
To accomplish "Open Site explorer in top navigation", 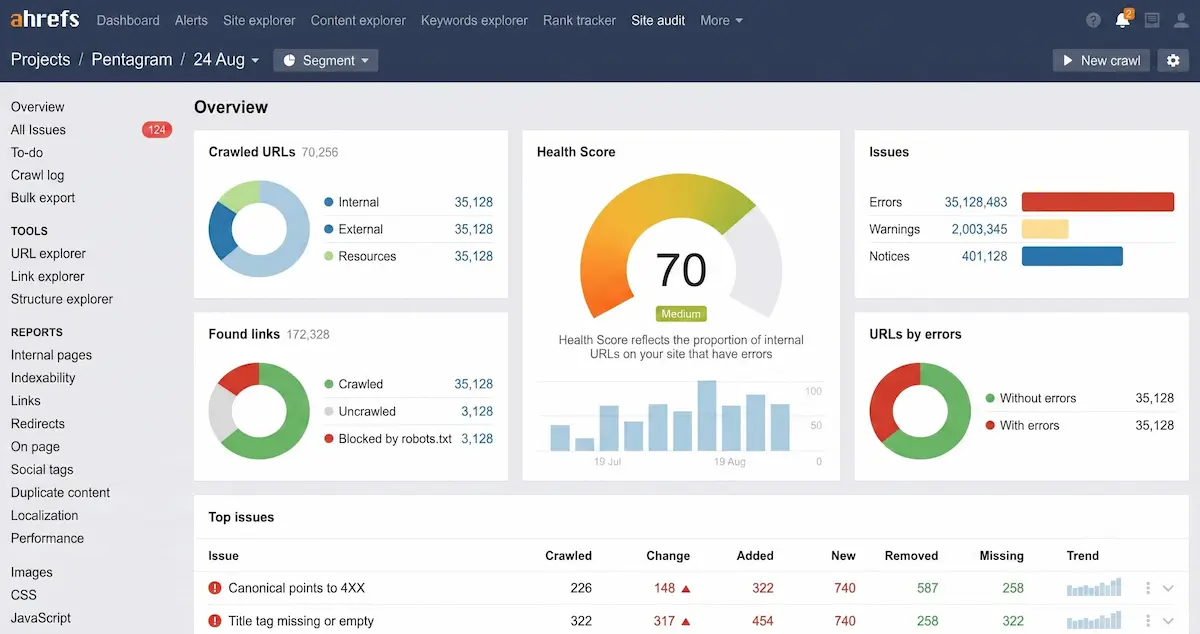I will [x=259, y=20].
